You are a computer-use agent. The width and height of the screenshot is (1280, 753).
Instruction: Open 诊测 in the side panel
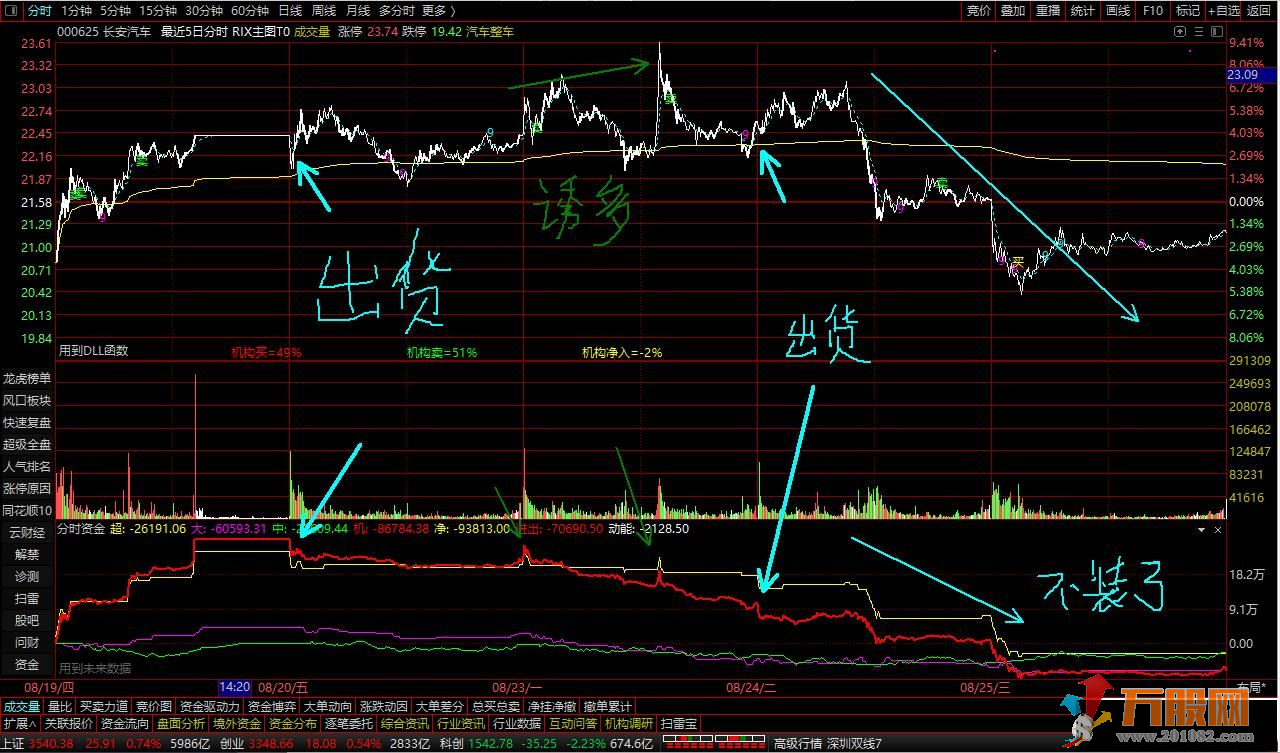click(x=27, y=577)
